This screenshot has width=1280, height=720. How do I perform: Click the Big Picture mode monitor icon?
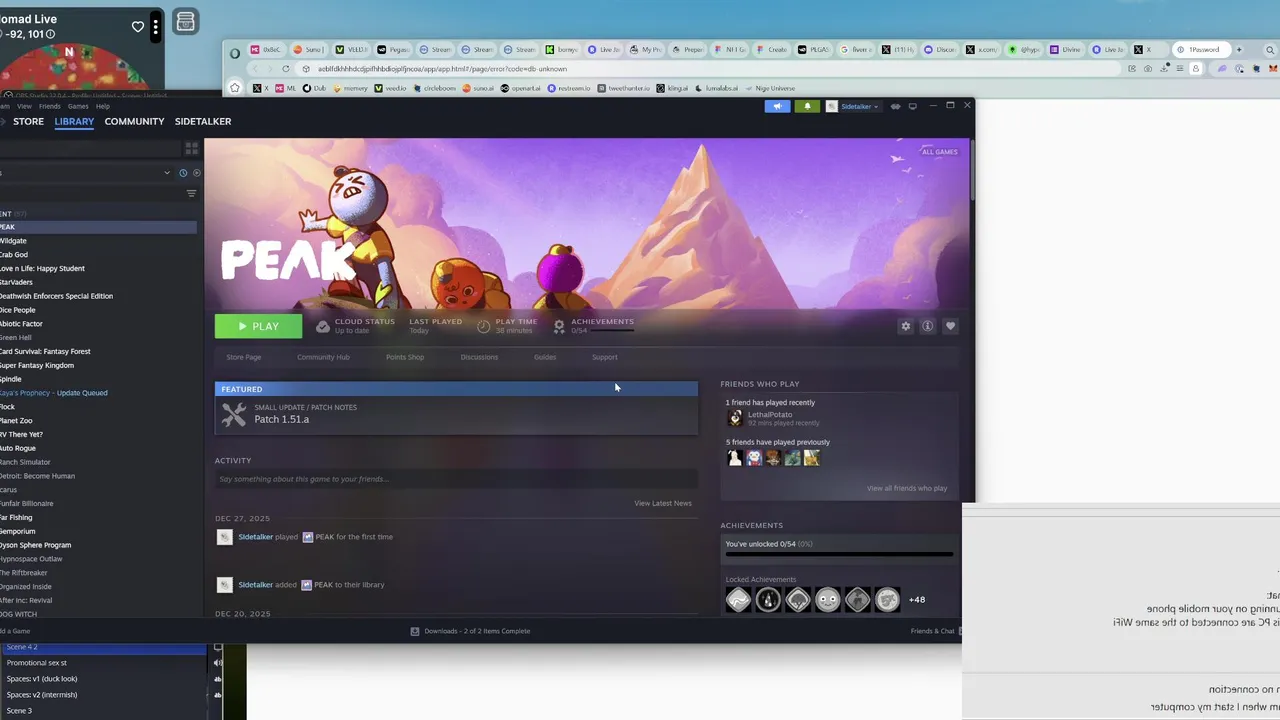(x=912, y=106)
